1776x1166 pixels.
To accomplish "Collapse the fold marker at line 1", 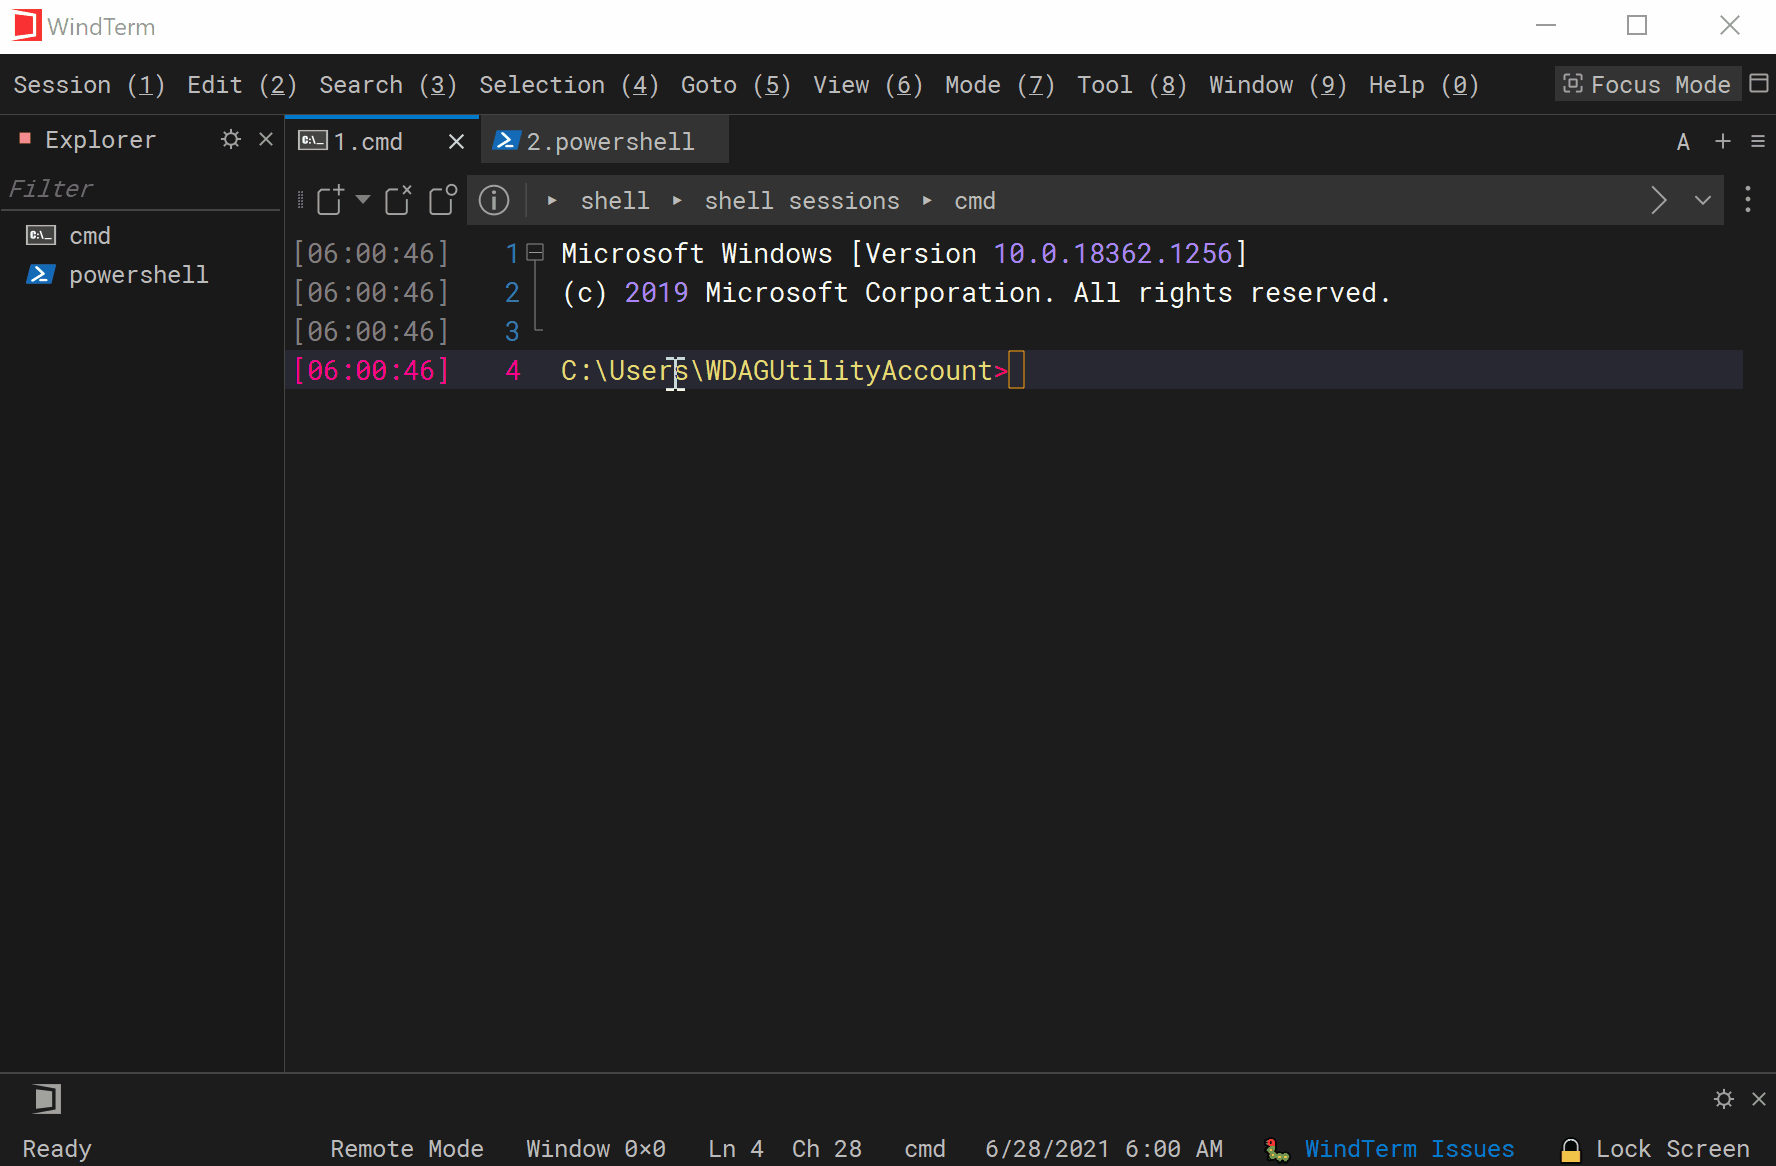I will [x=535, y=253].
